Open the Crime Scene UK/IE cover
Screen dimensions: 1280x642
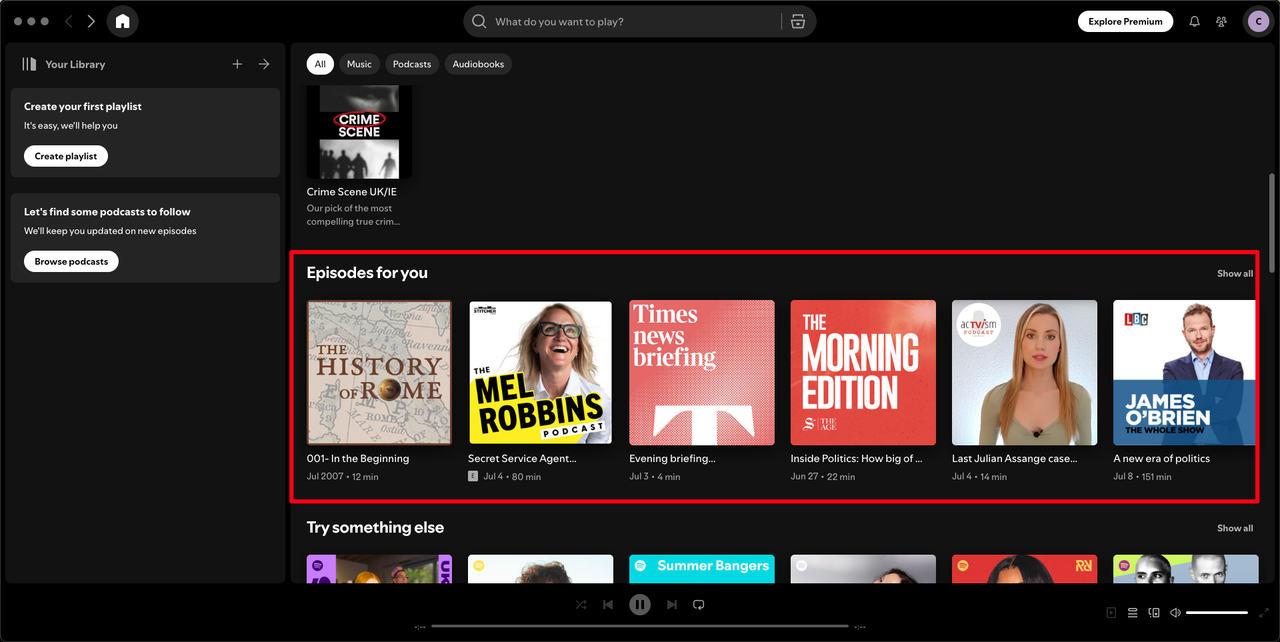click(359, 132)
